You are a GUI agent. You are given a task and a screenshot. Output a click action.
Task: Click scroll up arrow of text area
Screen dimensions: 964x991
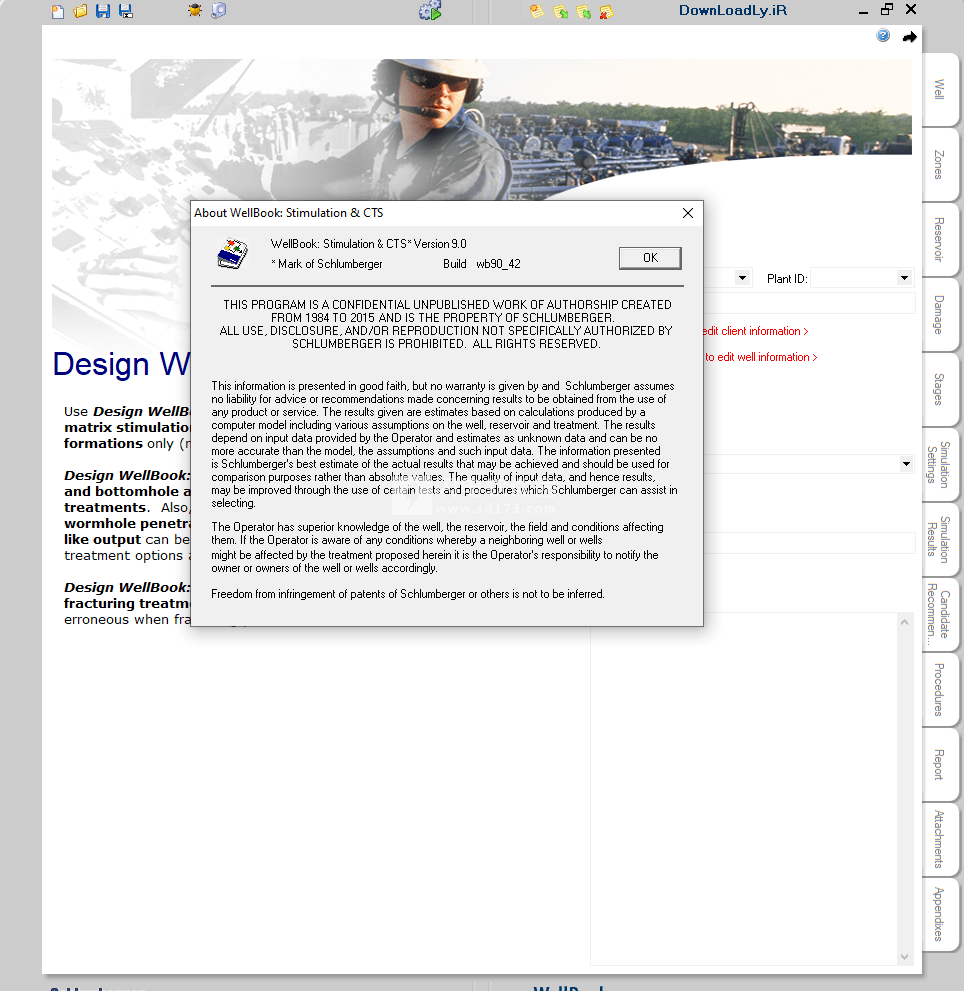pyautogui.click(x=905, y=623)
